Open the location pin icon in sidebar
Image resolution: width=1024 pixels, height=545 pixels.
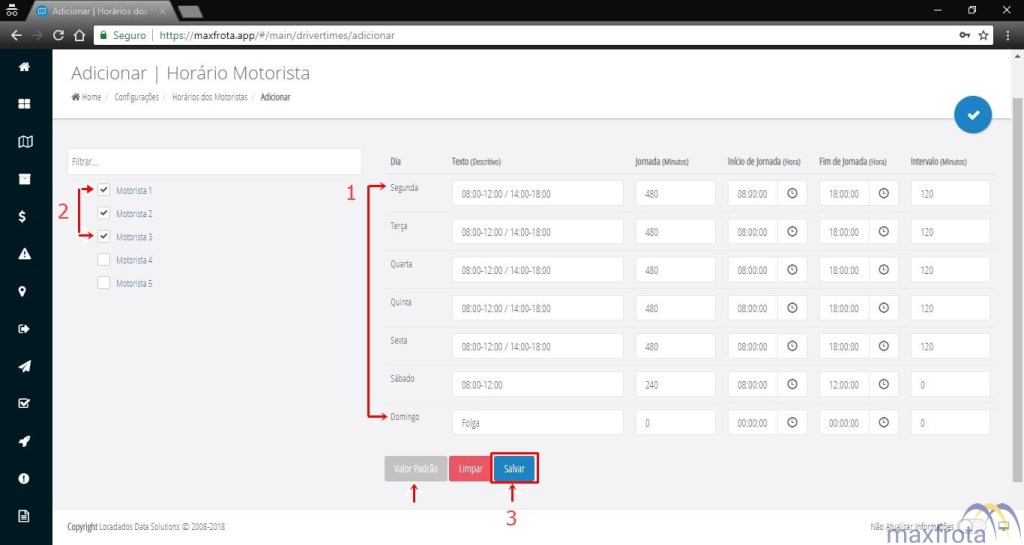tap(25, 291)
